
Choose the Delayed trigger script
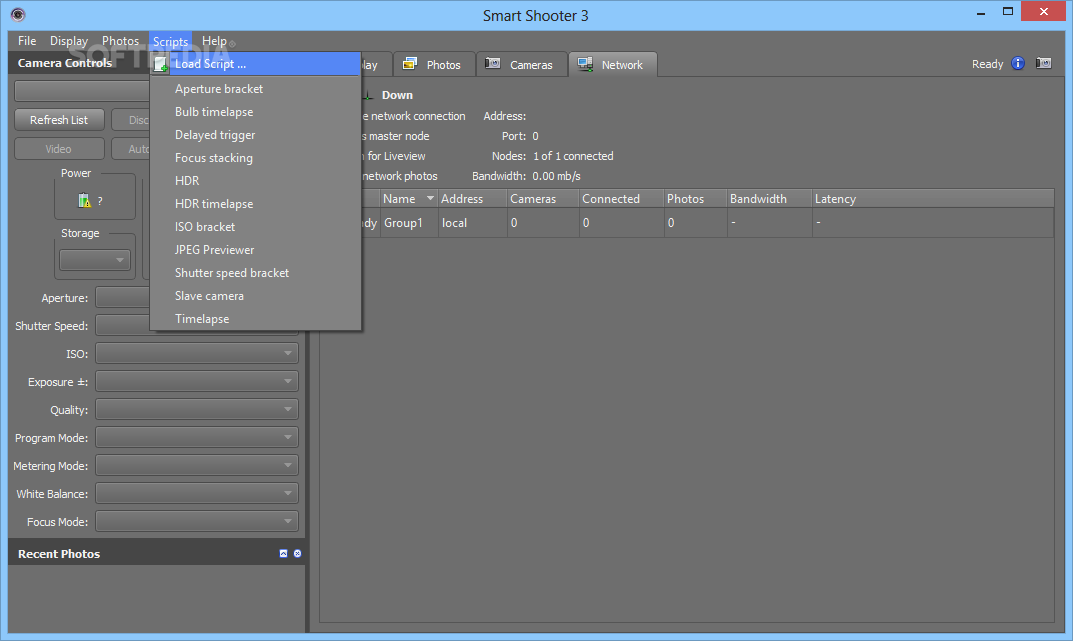pyautogui.click(x=255, y=135)
